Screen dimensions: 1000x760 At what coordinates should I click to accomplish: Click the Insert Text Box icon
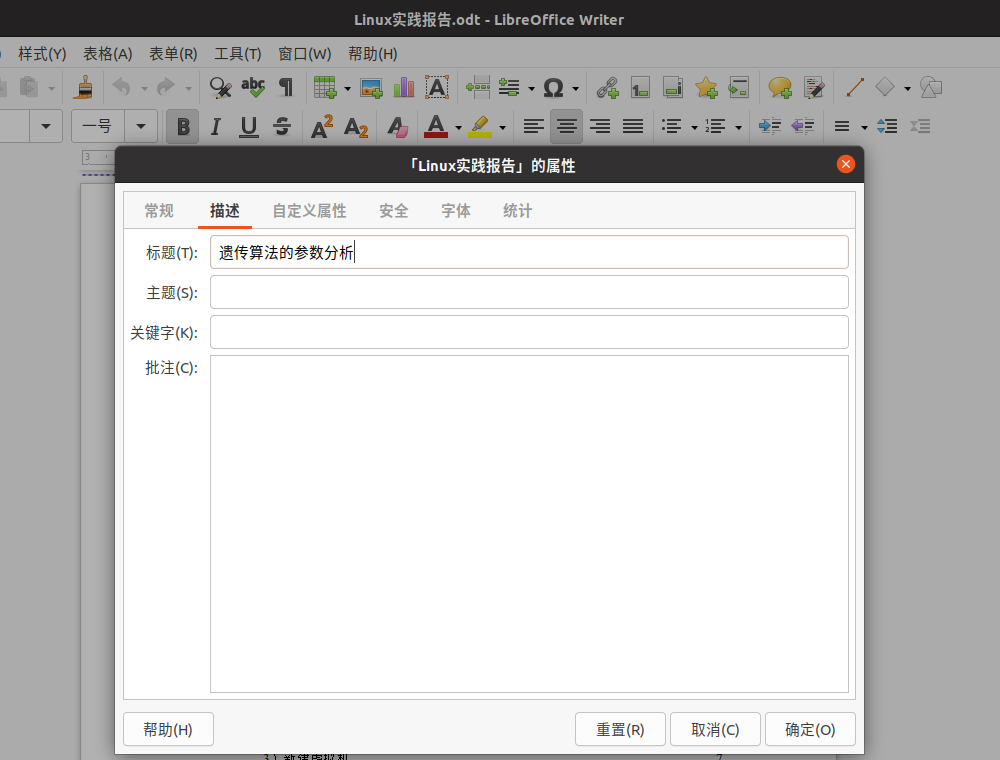point(437,88)
